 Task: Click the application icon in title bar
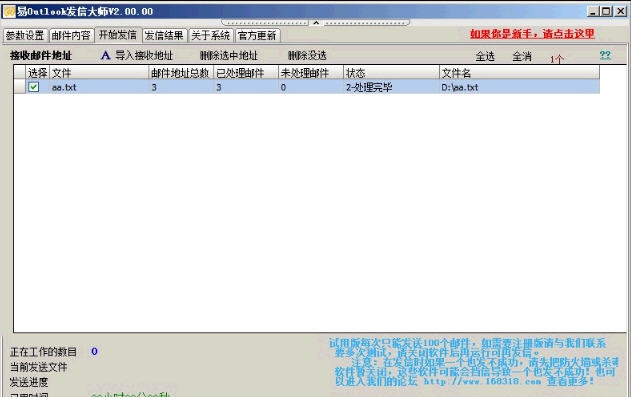point(9,11)
